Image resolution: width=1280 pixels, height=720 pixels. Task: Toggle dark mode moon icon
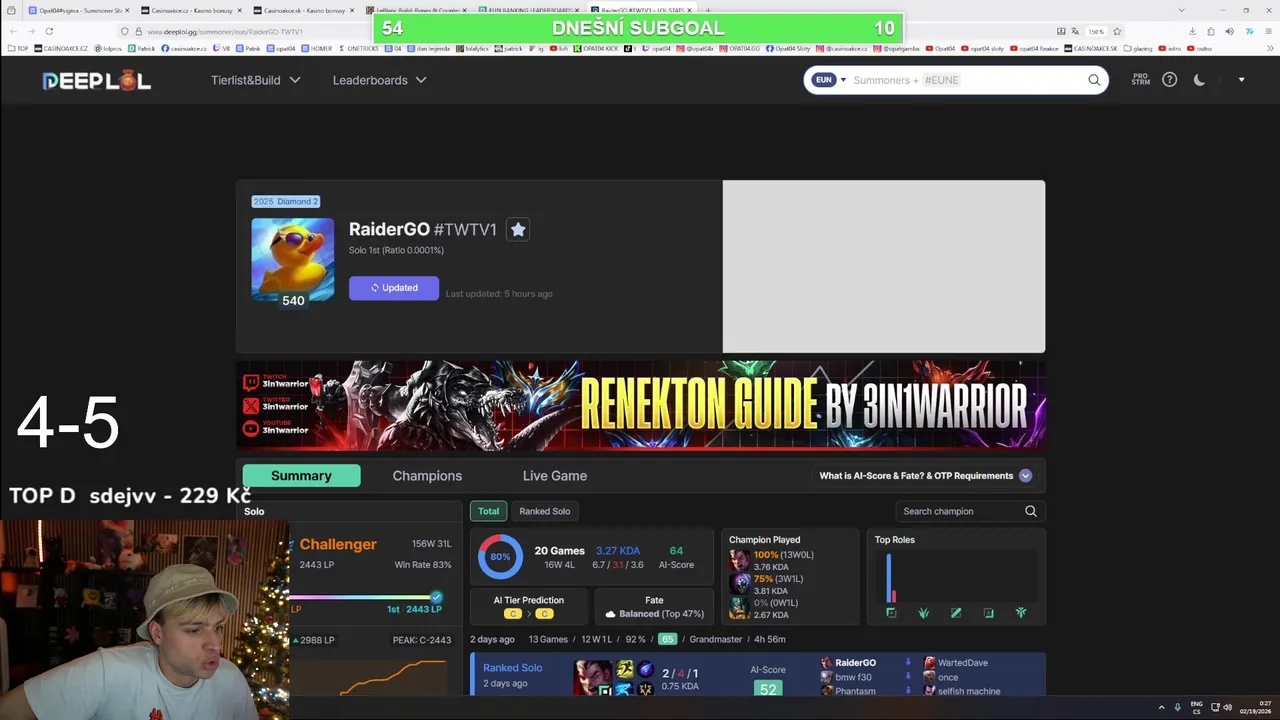tap(1199, 80)
